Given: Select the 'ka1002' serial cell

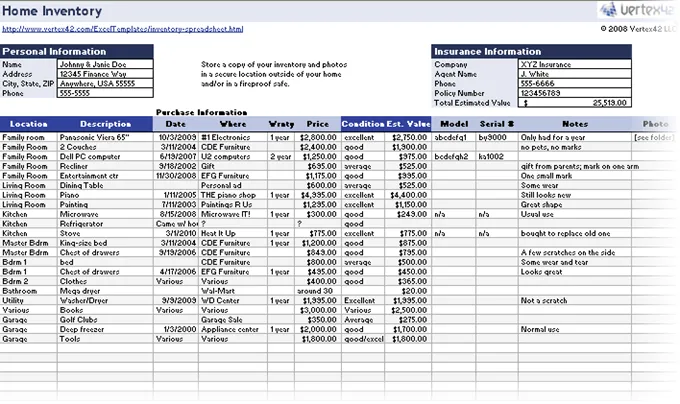Looking at the screenshot, I should 497,156.
